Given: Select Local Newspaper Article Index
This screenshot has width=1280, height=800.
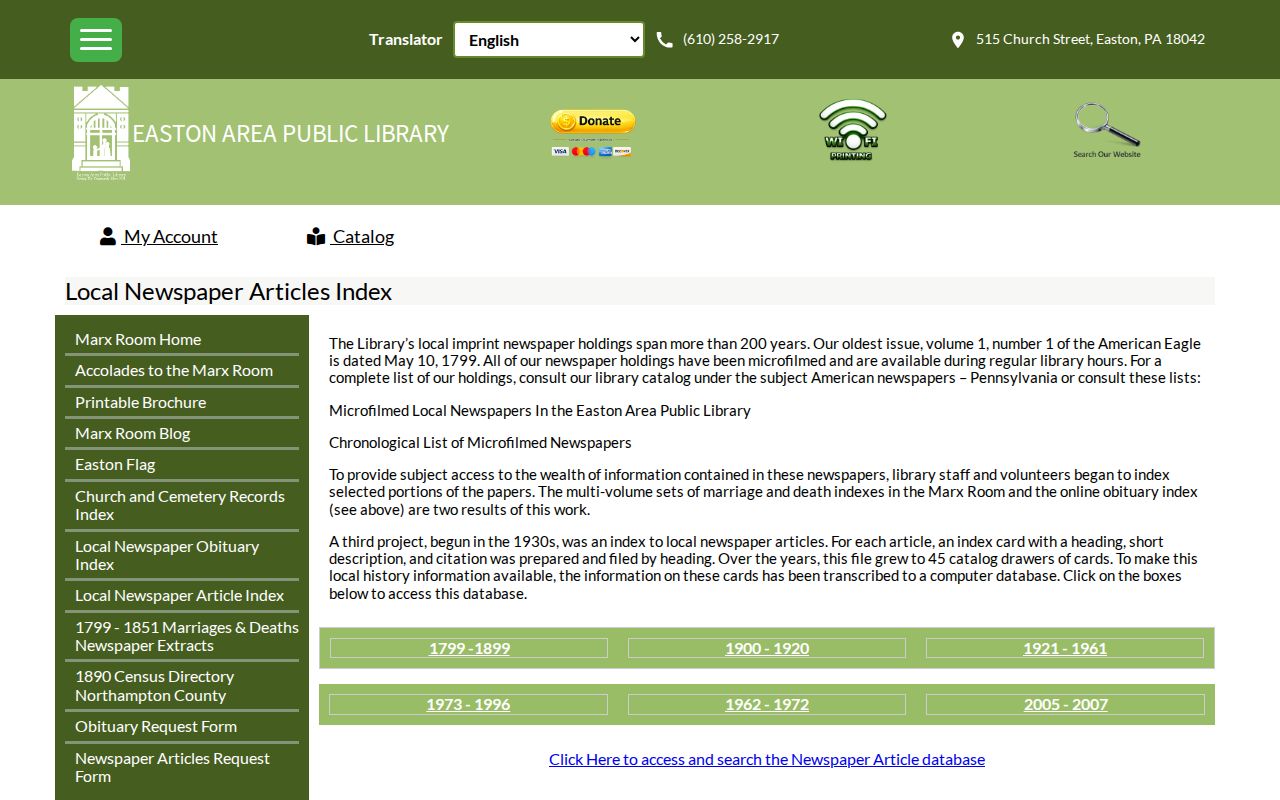Looking at the screenshot, I should tap(179, 595).
